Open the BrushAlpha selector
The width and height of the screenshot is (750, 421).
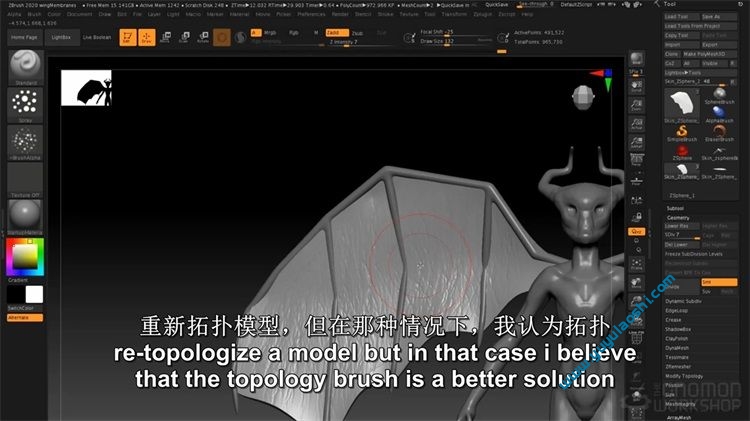(x=25, y=142)
